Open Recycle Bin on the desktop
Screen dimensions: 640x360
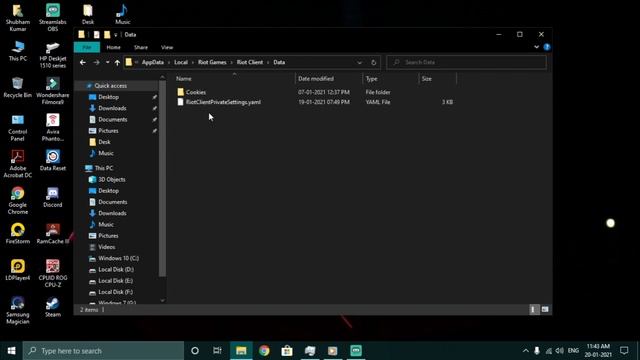[18, 87]
